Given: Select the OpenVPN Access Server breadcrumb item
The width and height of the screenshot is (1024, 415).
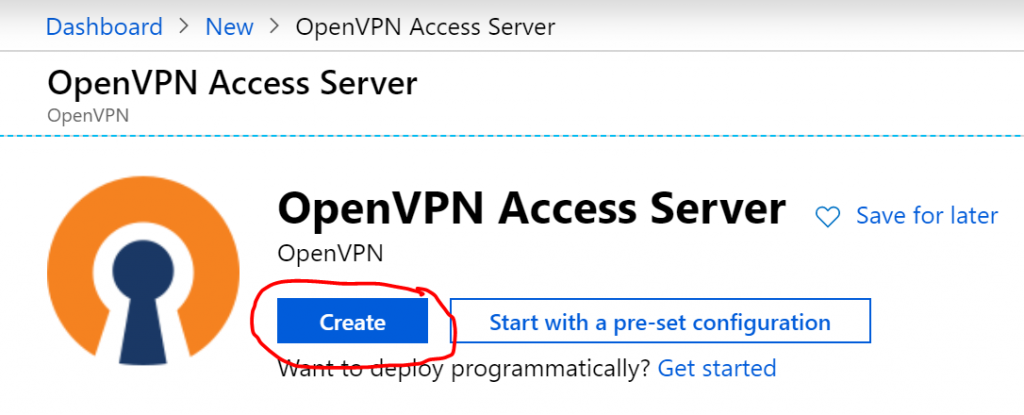Looking at the screenshot, I should point(425,27).
